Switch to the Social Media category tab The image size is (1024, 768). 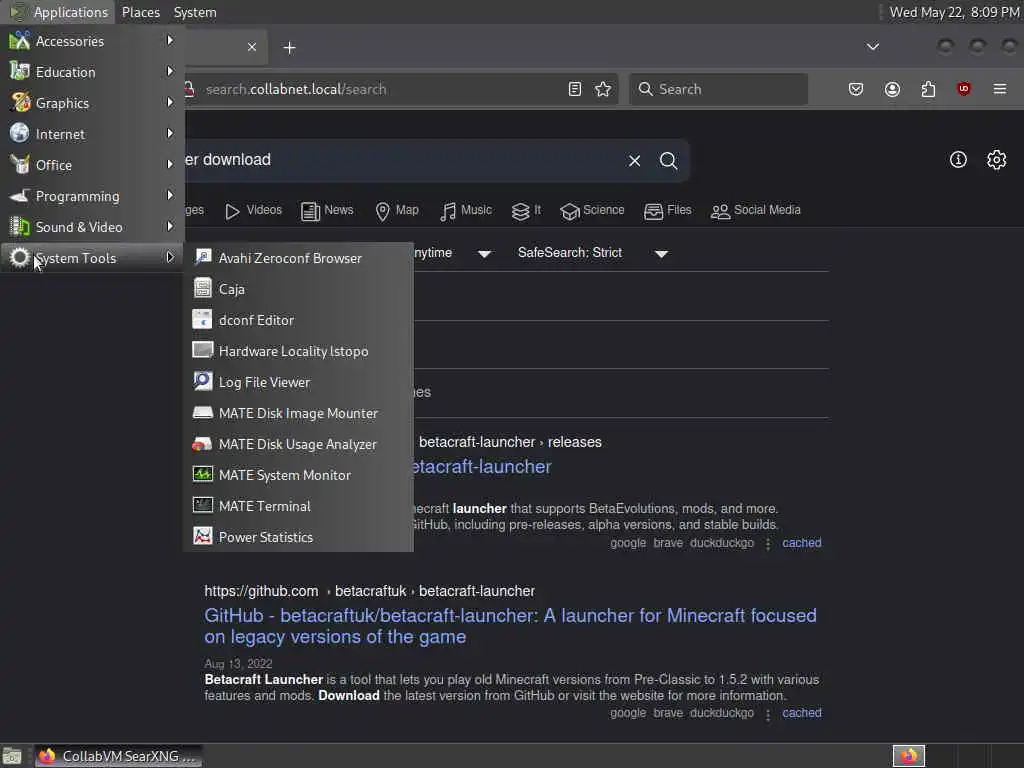click(756, 210)
